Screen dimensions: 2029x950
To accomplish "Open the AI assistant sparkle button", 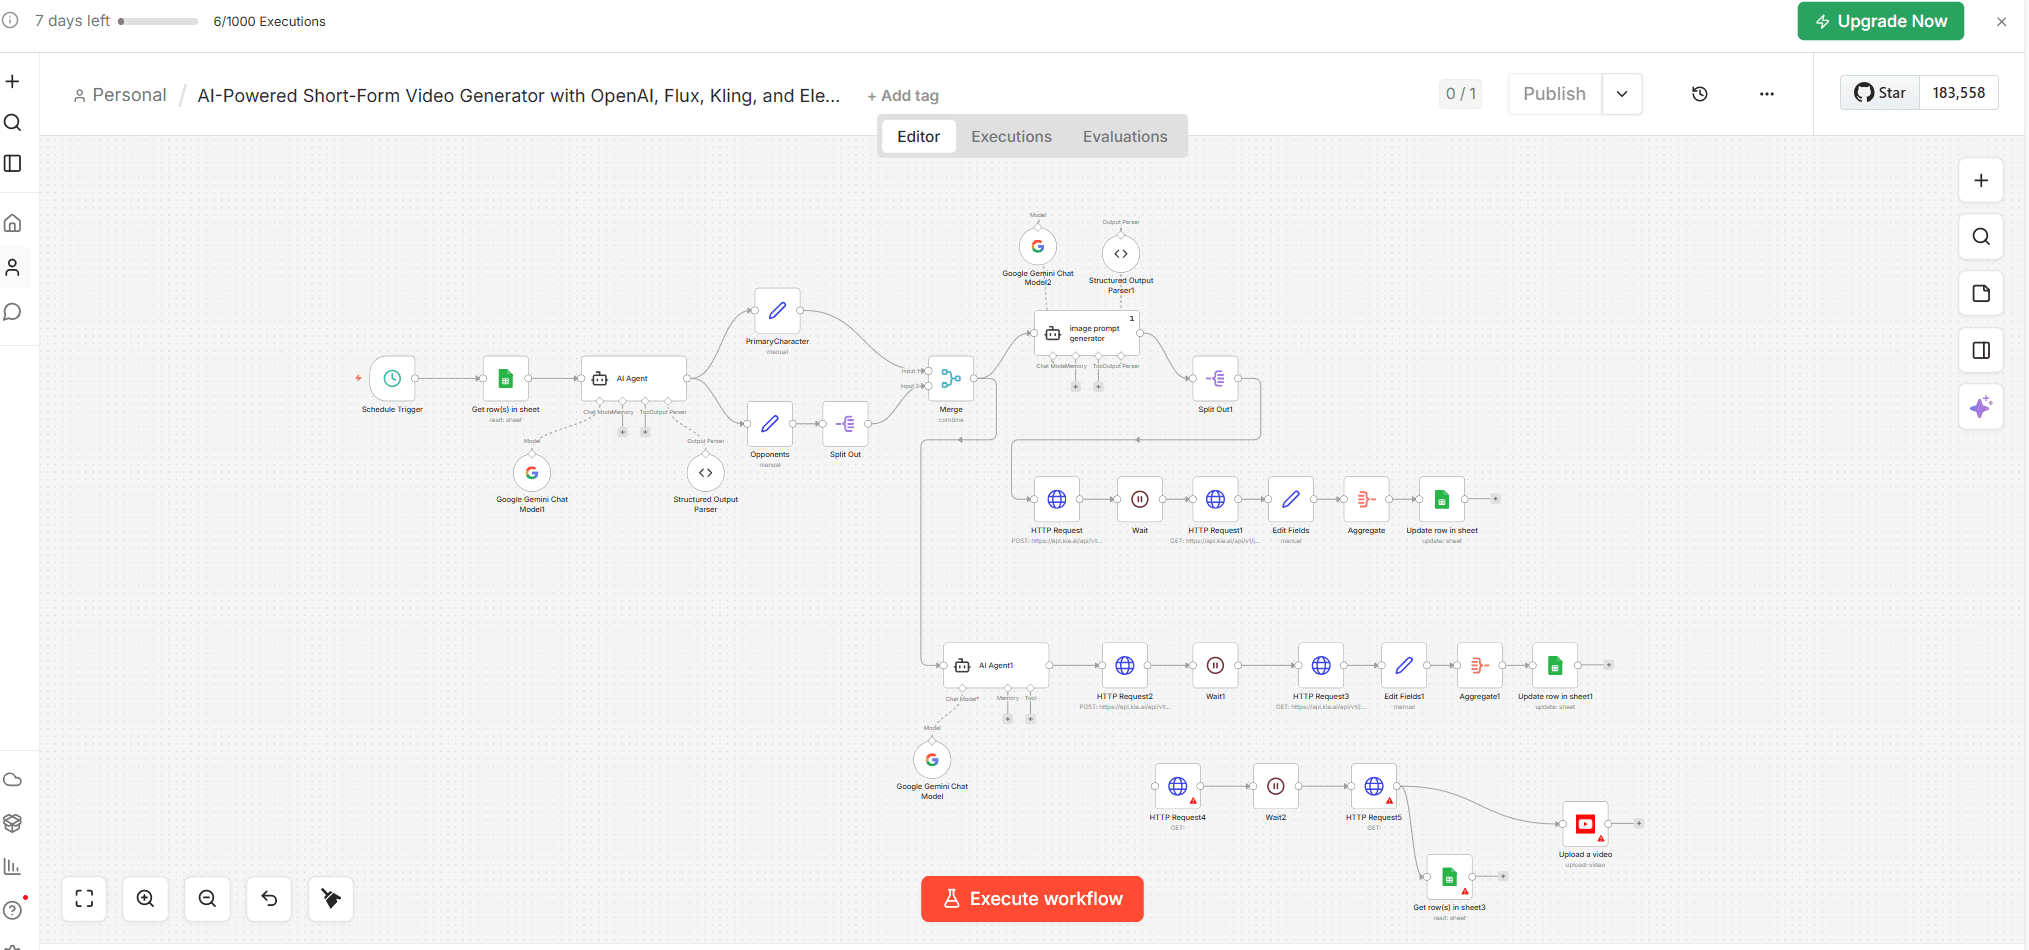I will (x=1980, y=407).
